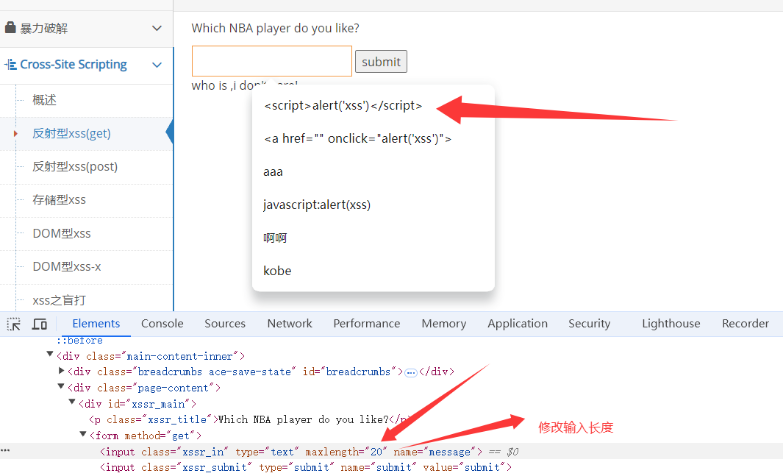783x476 pixels.
Task: Collapse the xssr_main div node
Action: pyautogui.click(x=72, y=402)
